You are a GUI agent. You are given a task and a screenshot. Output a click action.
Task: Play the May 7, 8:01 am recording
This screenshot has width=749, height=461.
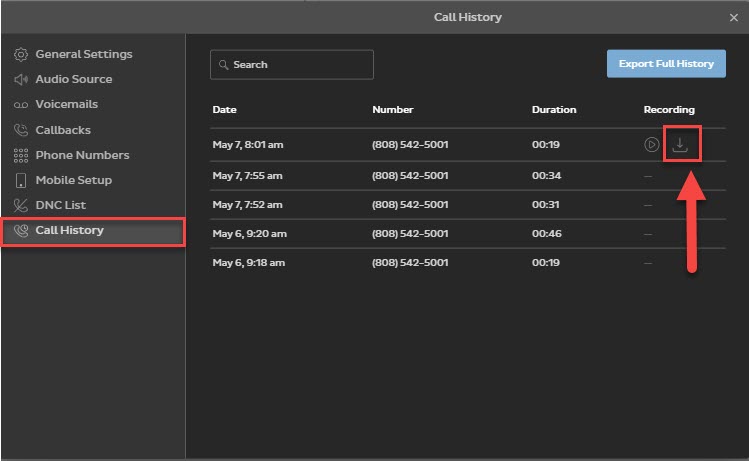[651, 144]
